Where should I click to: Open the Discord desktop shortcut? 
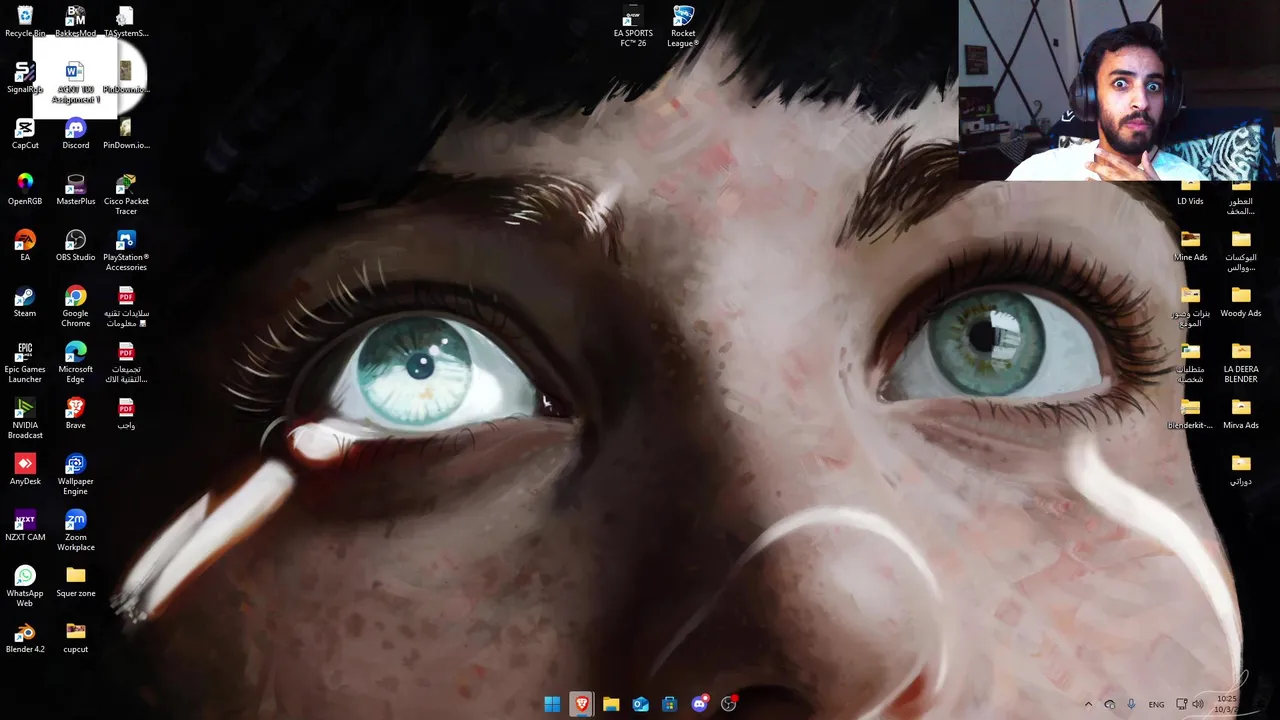(x=75, y=133)
